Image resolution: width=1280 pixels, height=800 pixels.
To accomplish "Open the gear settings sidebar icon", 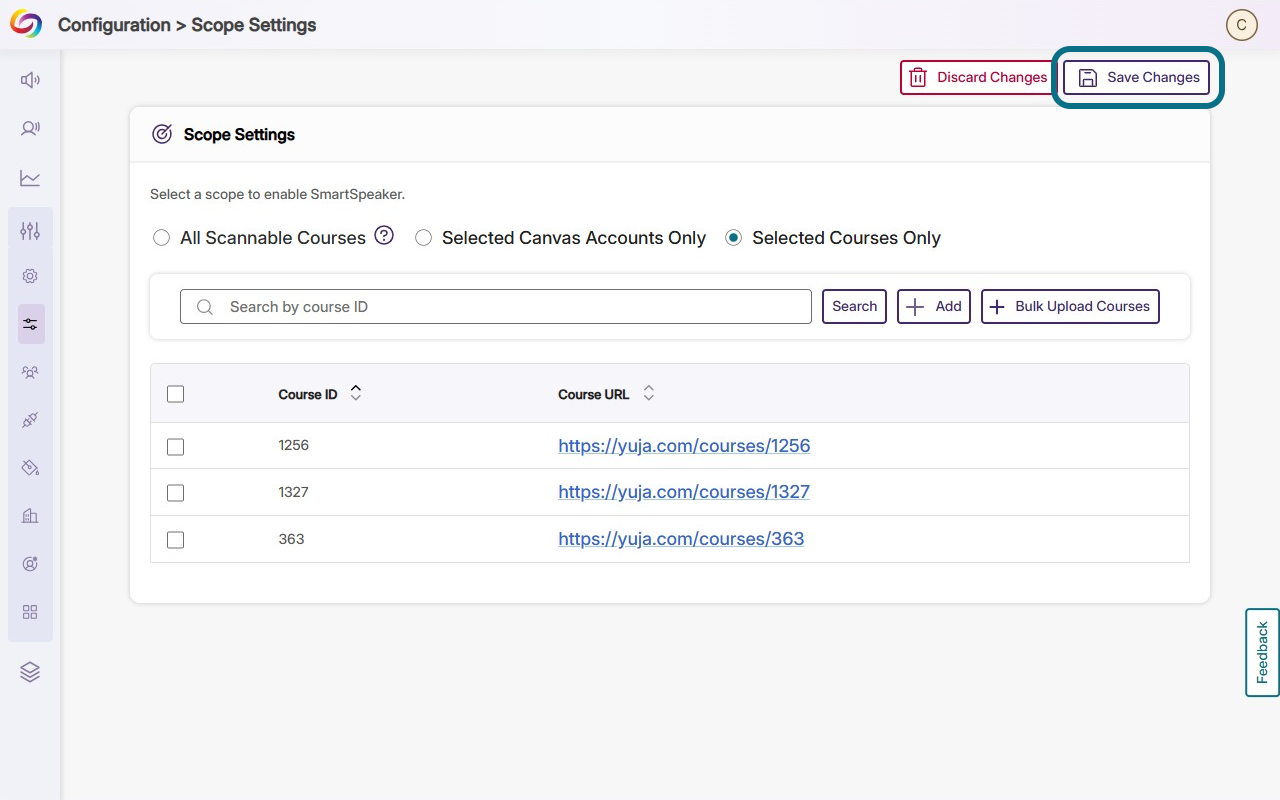I will click(30, 276).
